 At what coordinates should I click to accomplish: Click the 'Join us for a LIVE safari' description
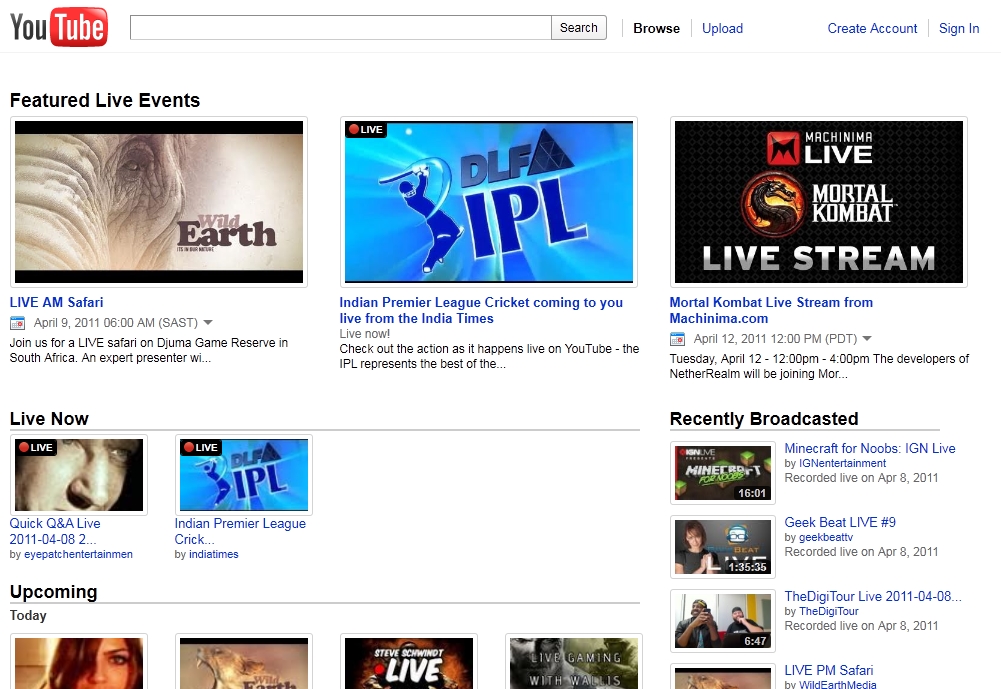coord(149,351)
